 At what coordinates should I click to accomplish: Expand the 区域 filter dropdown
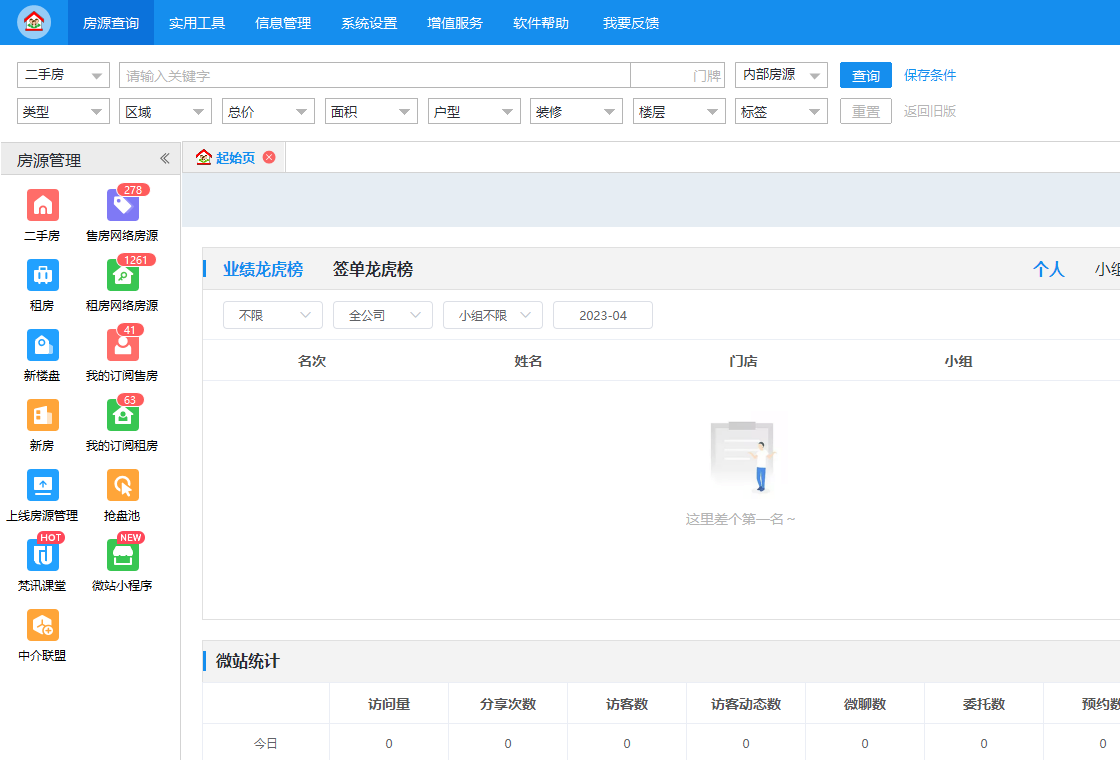(x=166, y=111)
